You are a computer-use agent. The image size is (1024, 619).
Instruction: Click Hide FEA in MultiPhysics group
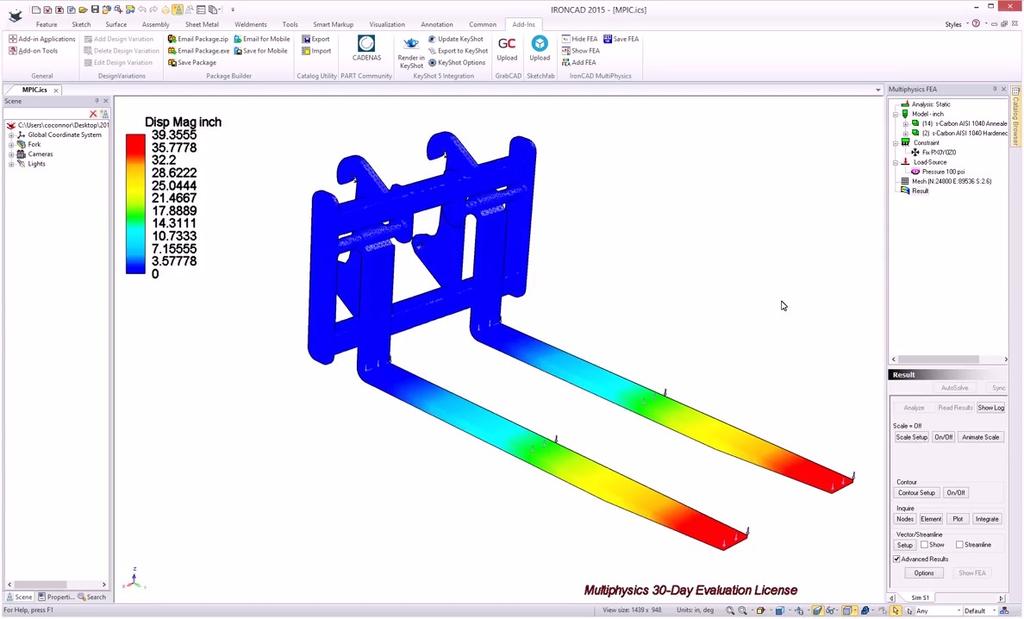tap(579, 39)
